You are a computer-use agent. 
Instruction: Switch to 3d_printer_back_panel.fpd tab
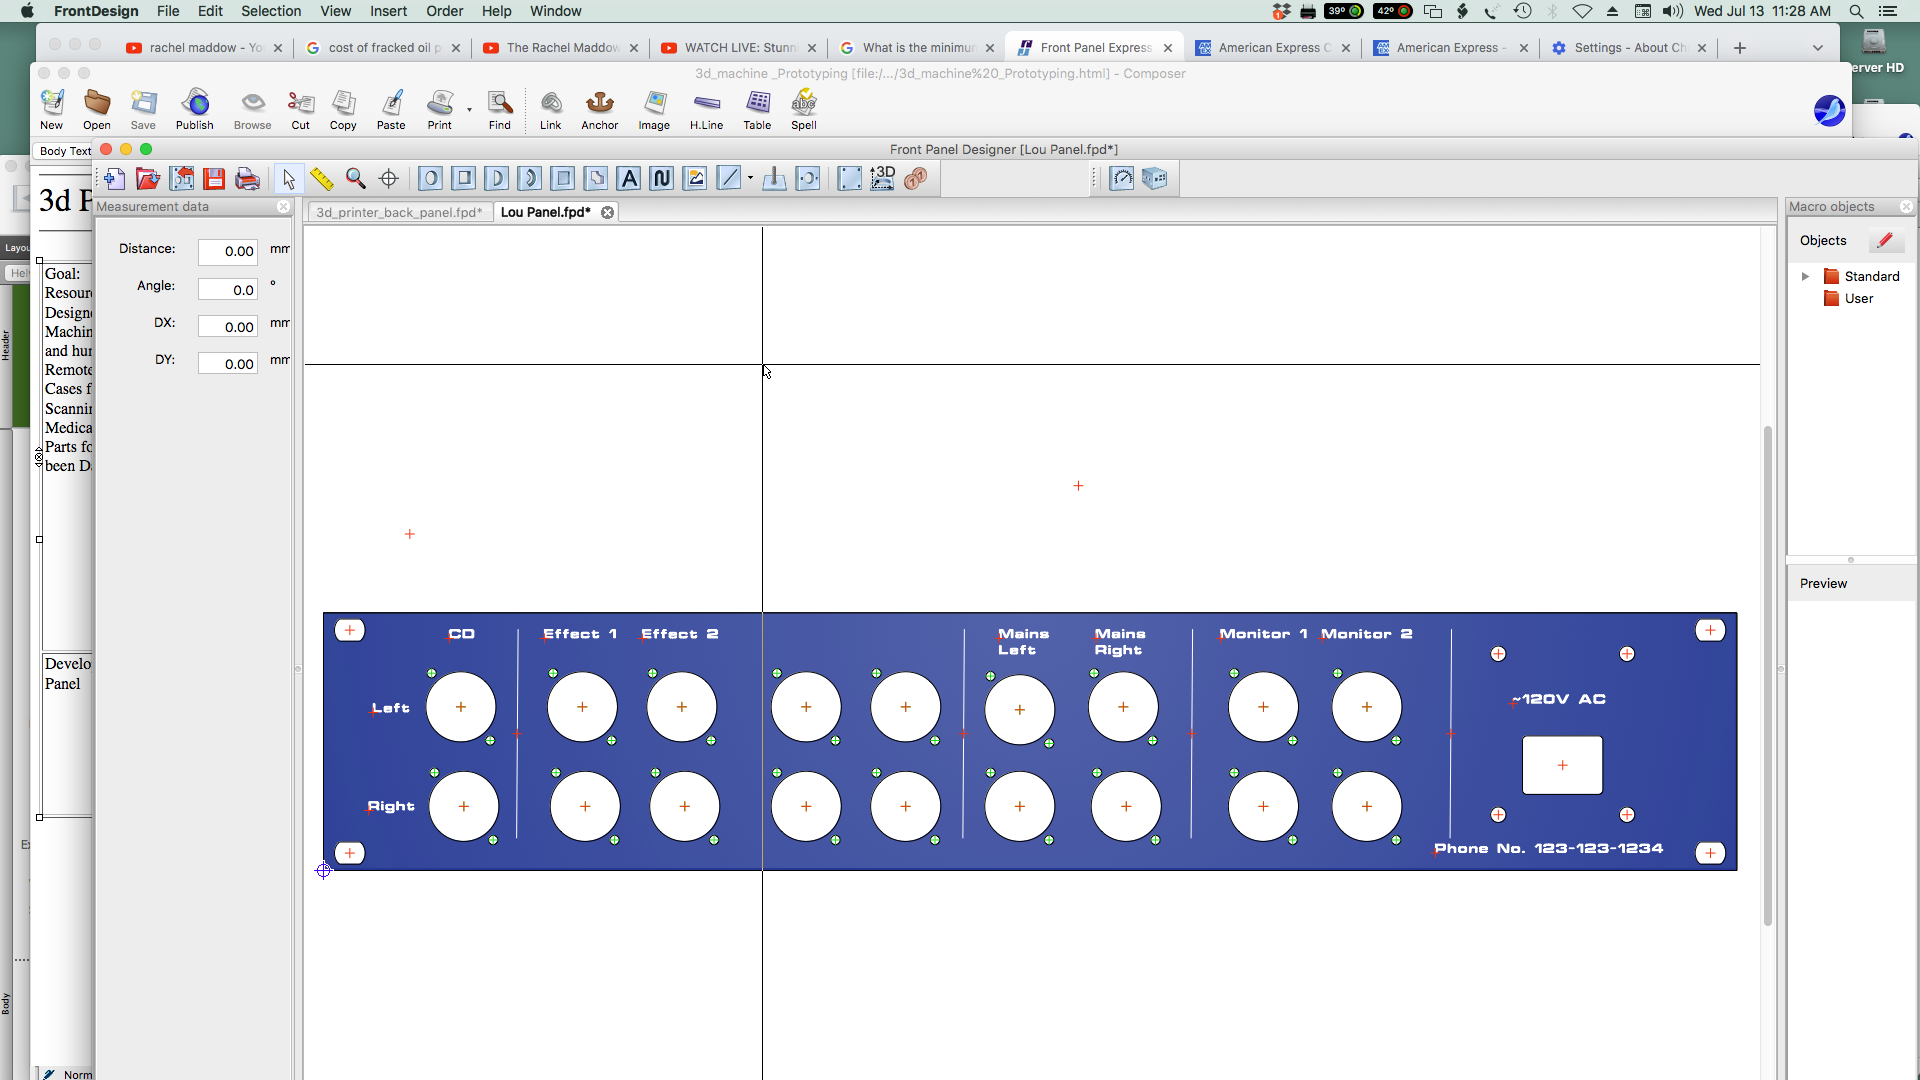399,212
